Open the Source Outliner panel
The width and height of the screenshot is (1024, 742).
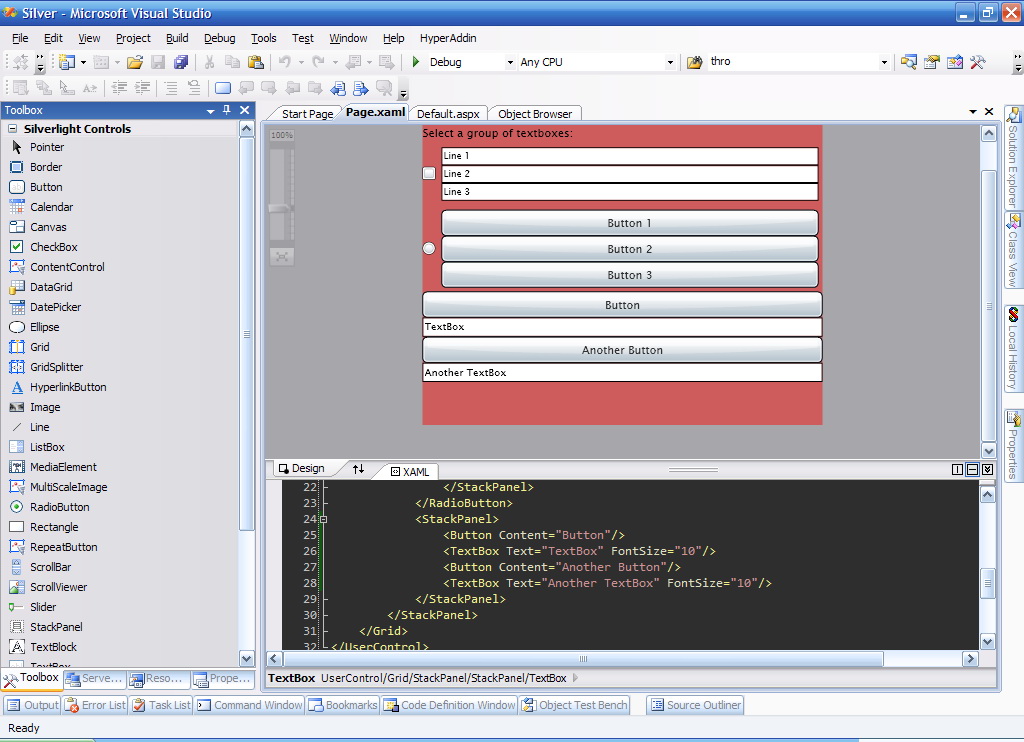696,705
